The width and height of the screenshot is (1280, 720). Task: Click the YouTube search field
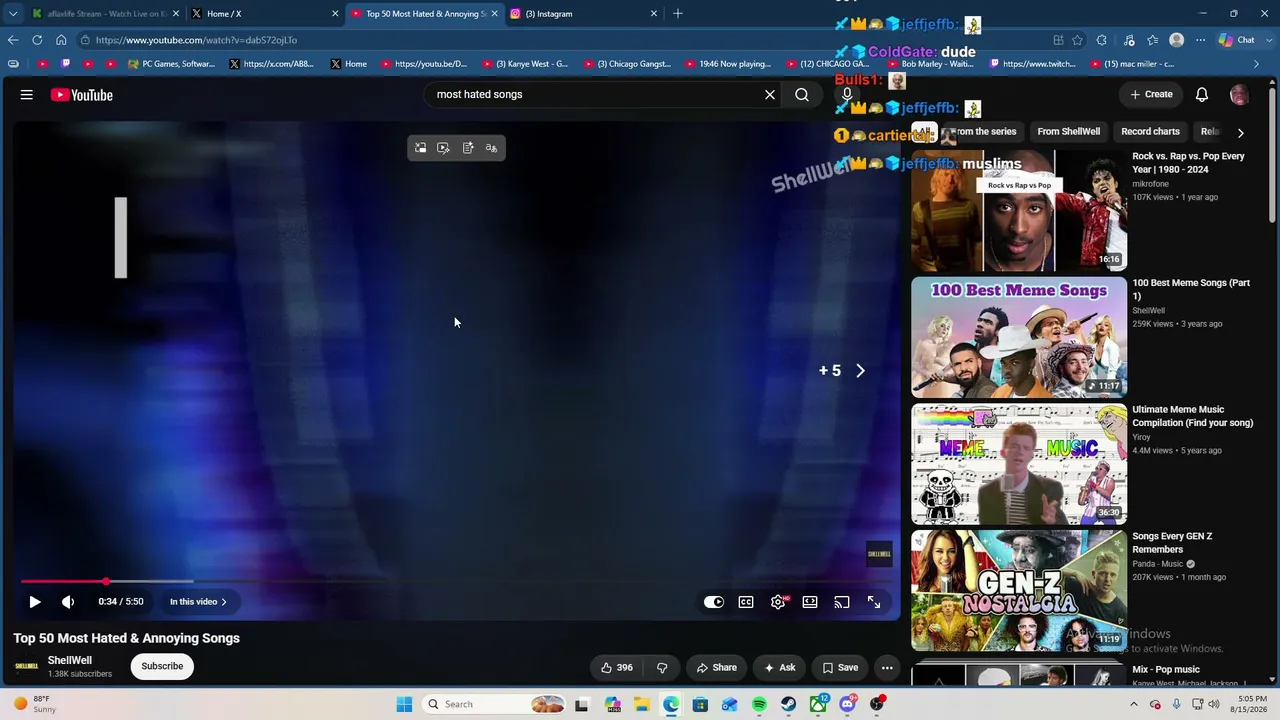(597, 94)
